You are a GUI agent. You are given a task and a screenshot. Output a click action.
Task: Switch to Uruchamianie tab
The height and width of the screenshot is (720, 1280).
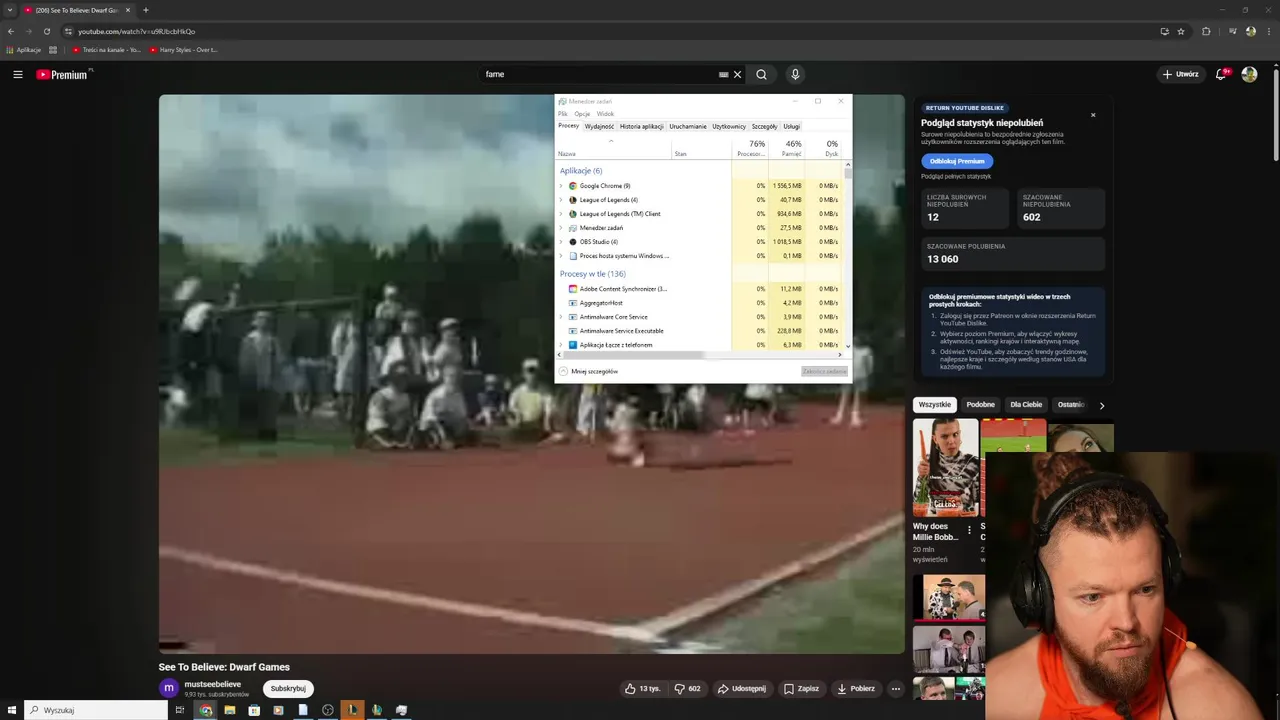688,126
